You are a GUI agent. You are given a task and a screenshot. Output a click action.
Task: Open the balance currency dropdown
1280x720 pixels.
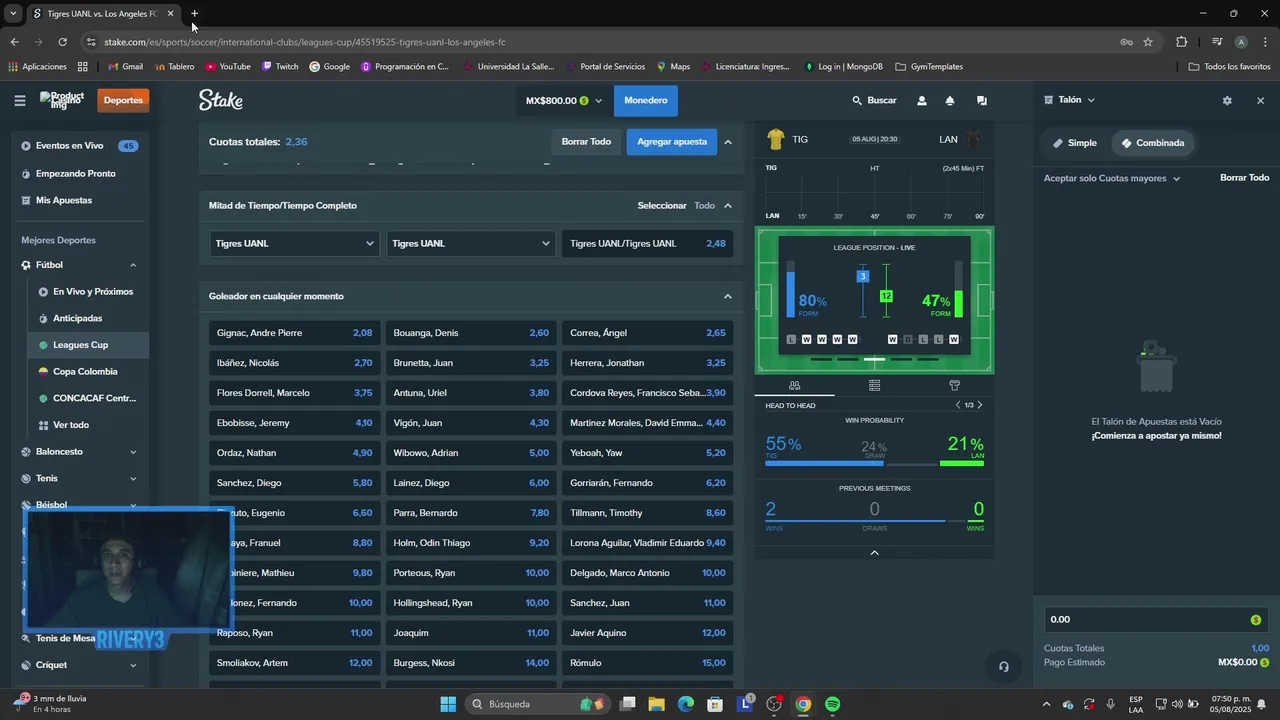click(564, 101)
